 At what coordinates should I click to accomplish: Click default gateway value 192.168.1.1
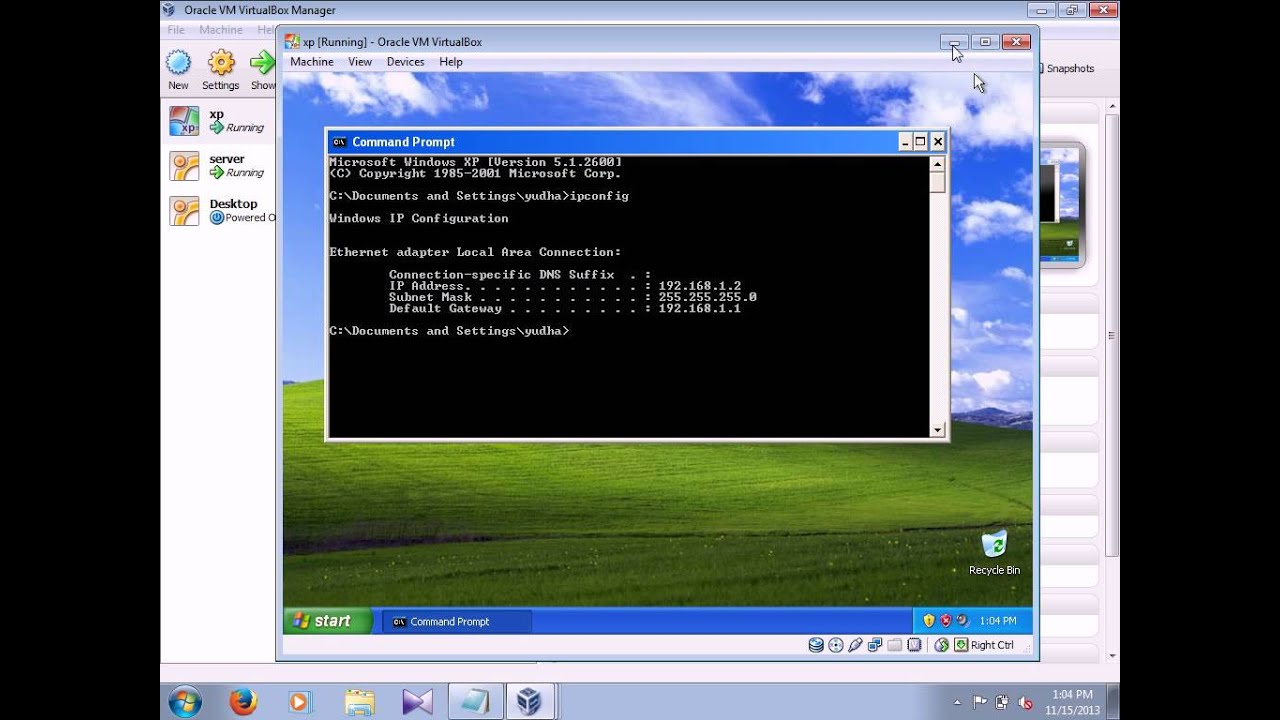(700, 308)
